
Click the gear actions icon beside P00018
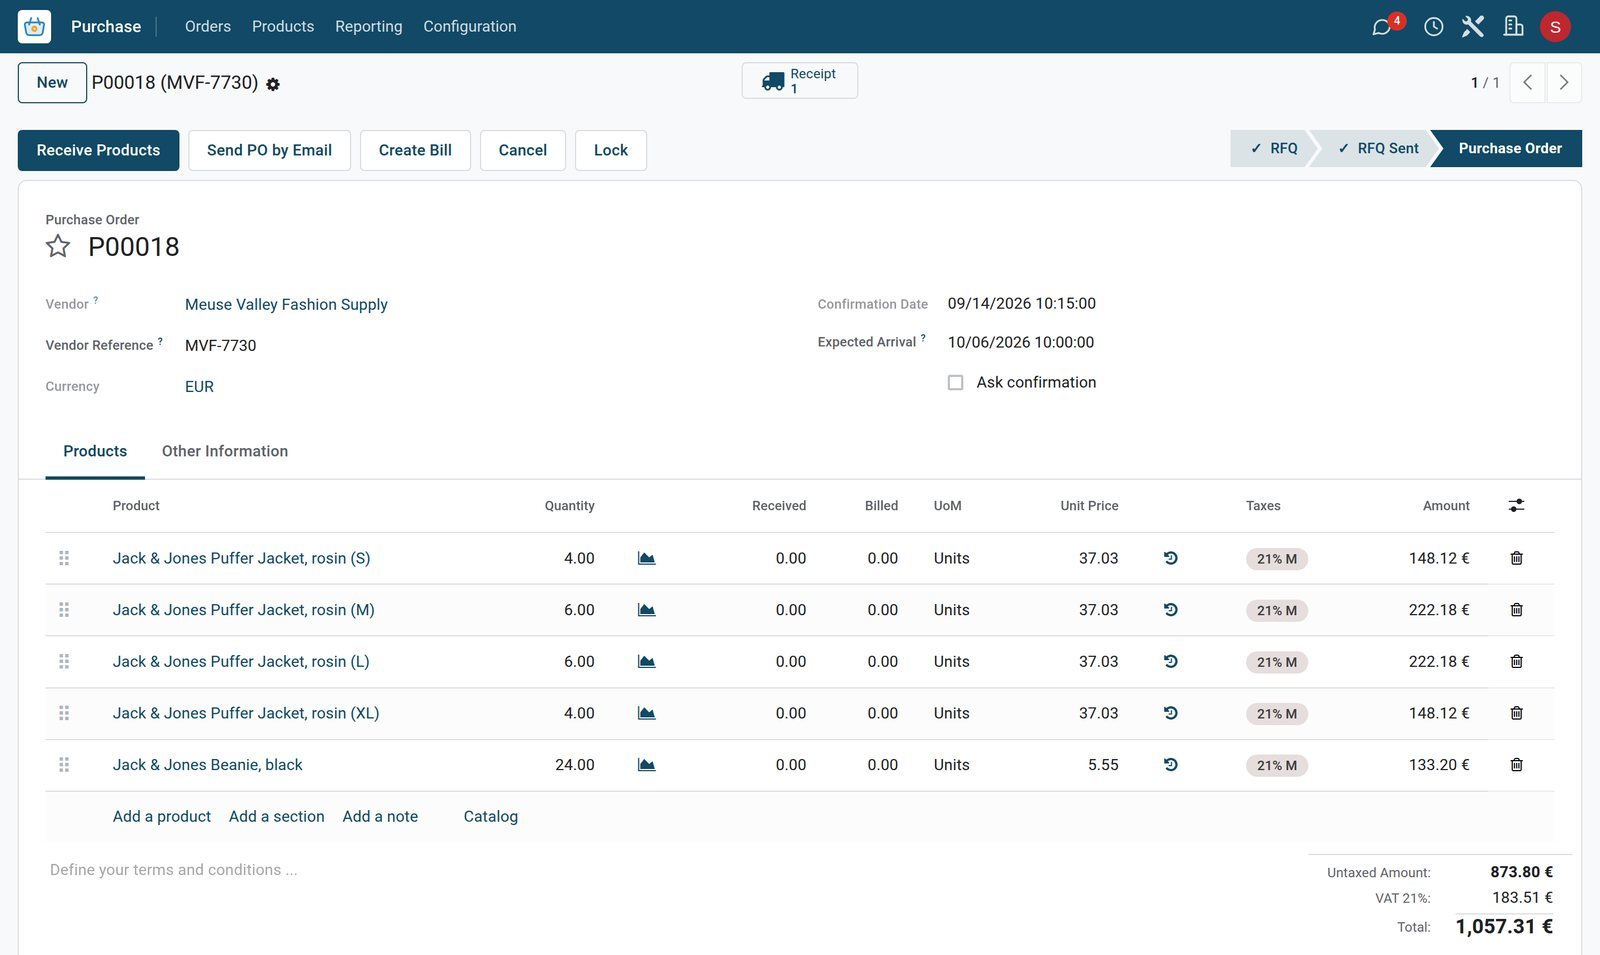(x=273, y=85)
